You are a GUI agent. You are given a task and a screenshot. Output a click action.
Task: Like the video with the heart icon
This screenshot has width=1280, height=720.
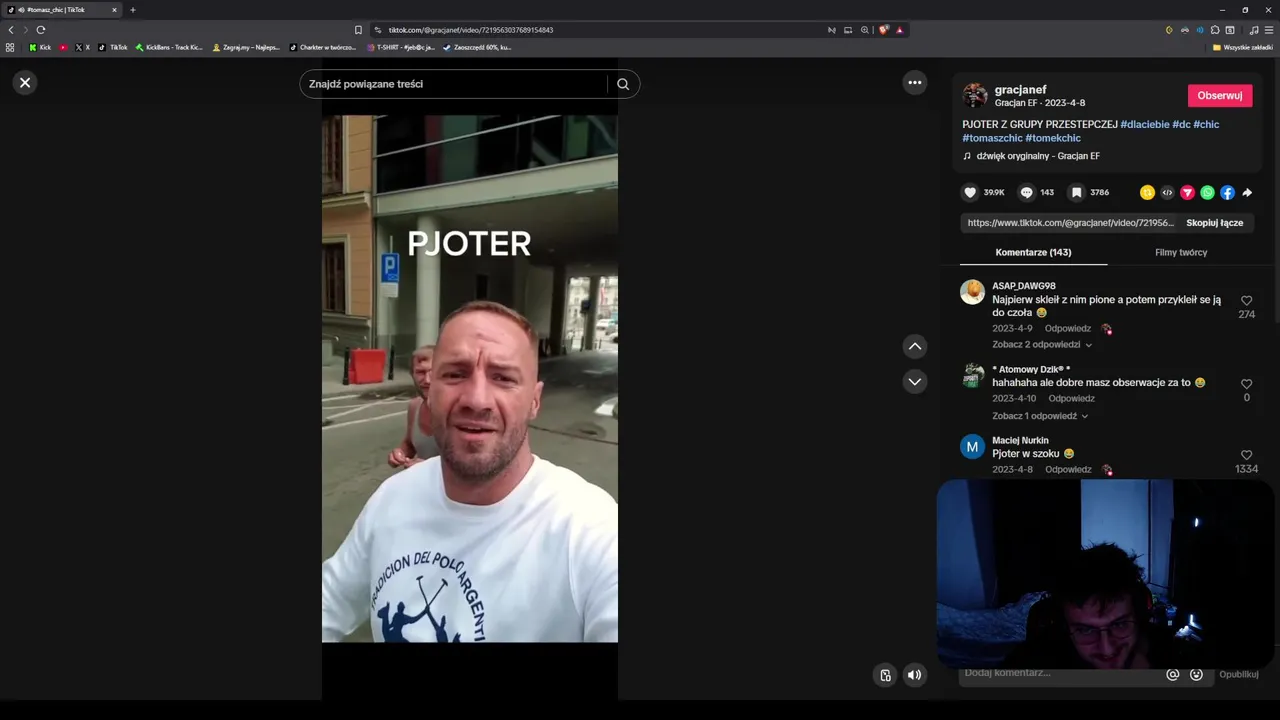click(x=970, y=192)
